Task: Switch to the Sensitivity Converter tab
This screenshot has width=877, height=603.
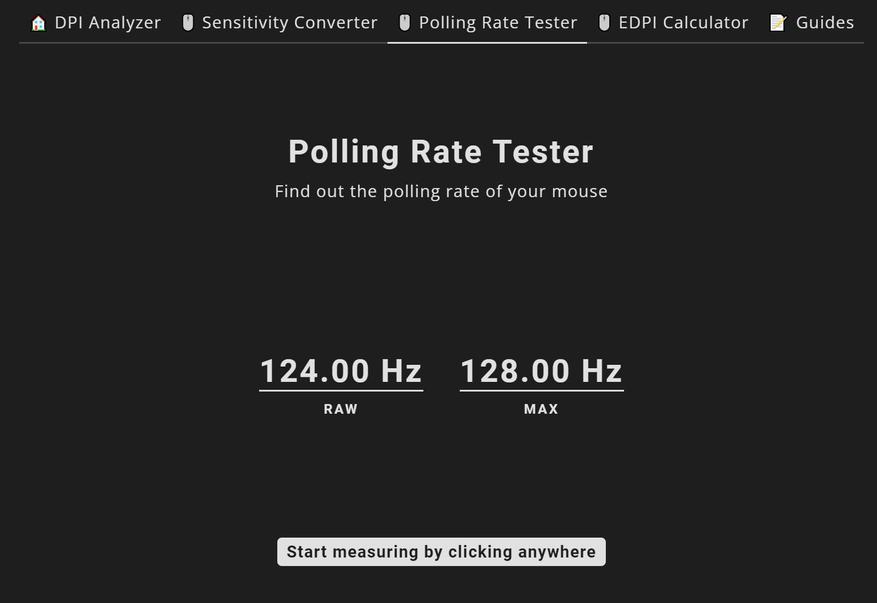Action: pyautogui.click(x=289, y=22)
